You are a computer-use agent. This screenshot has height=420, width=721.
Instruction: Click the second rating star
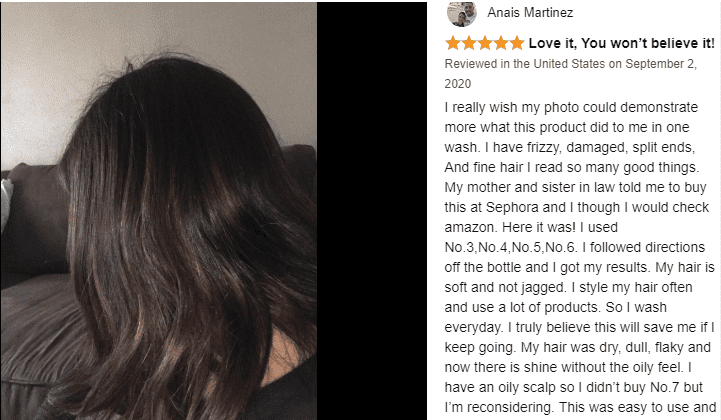coord(469,43)
